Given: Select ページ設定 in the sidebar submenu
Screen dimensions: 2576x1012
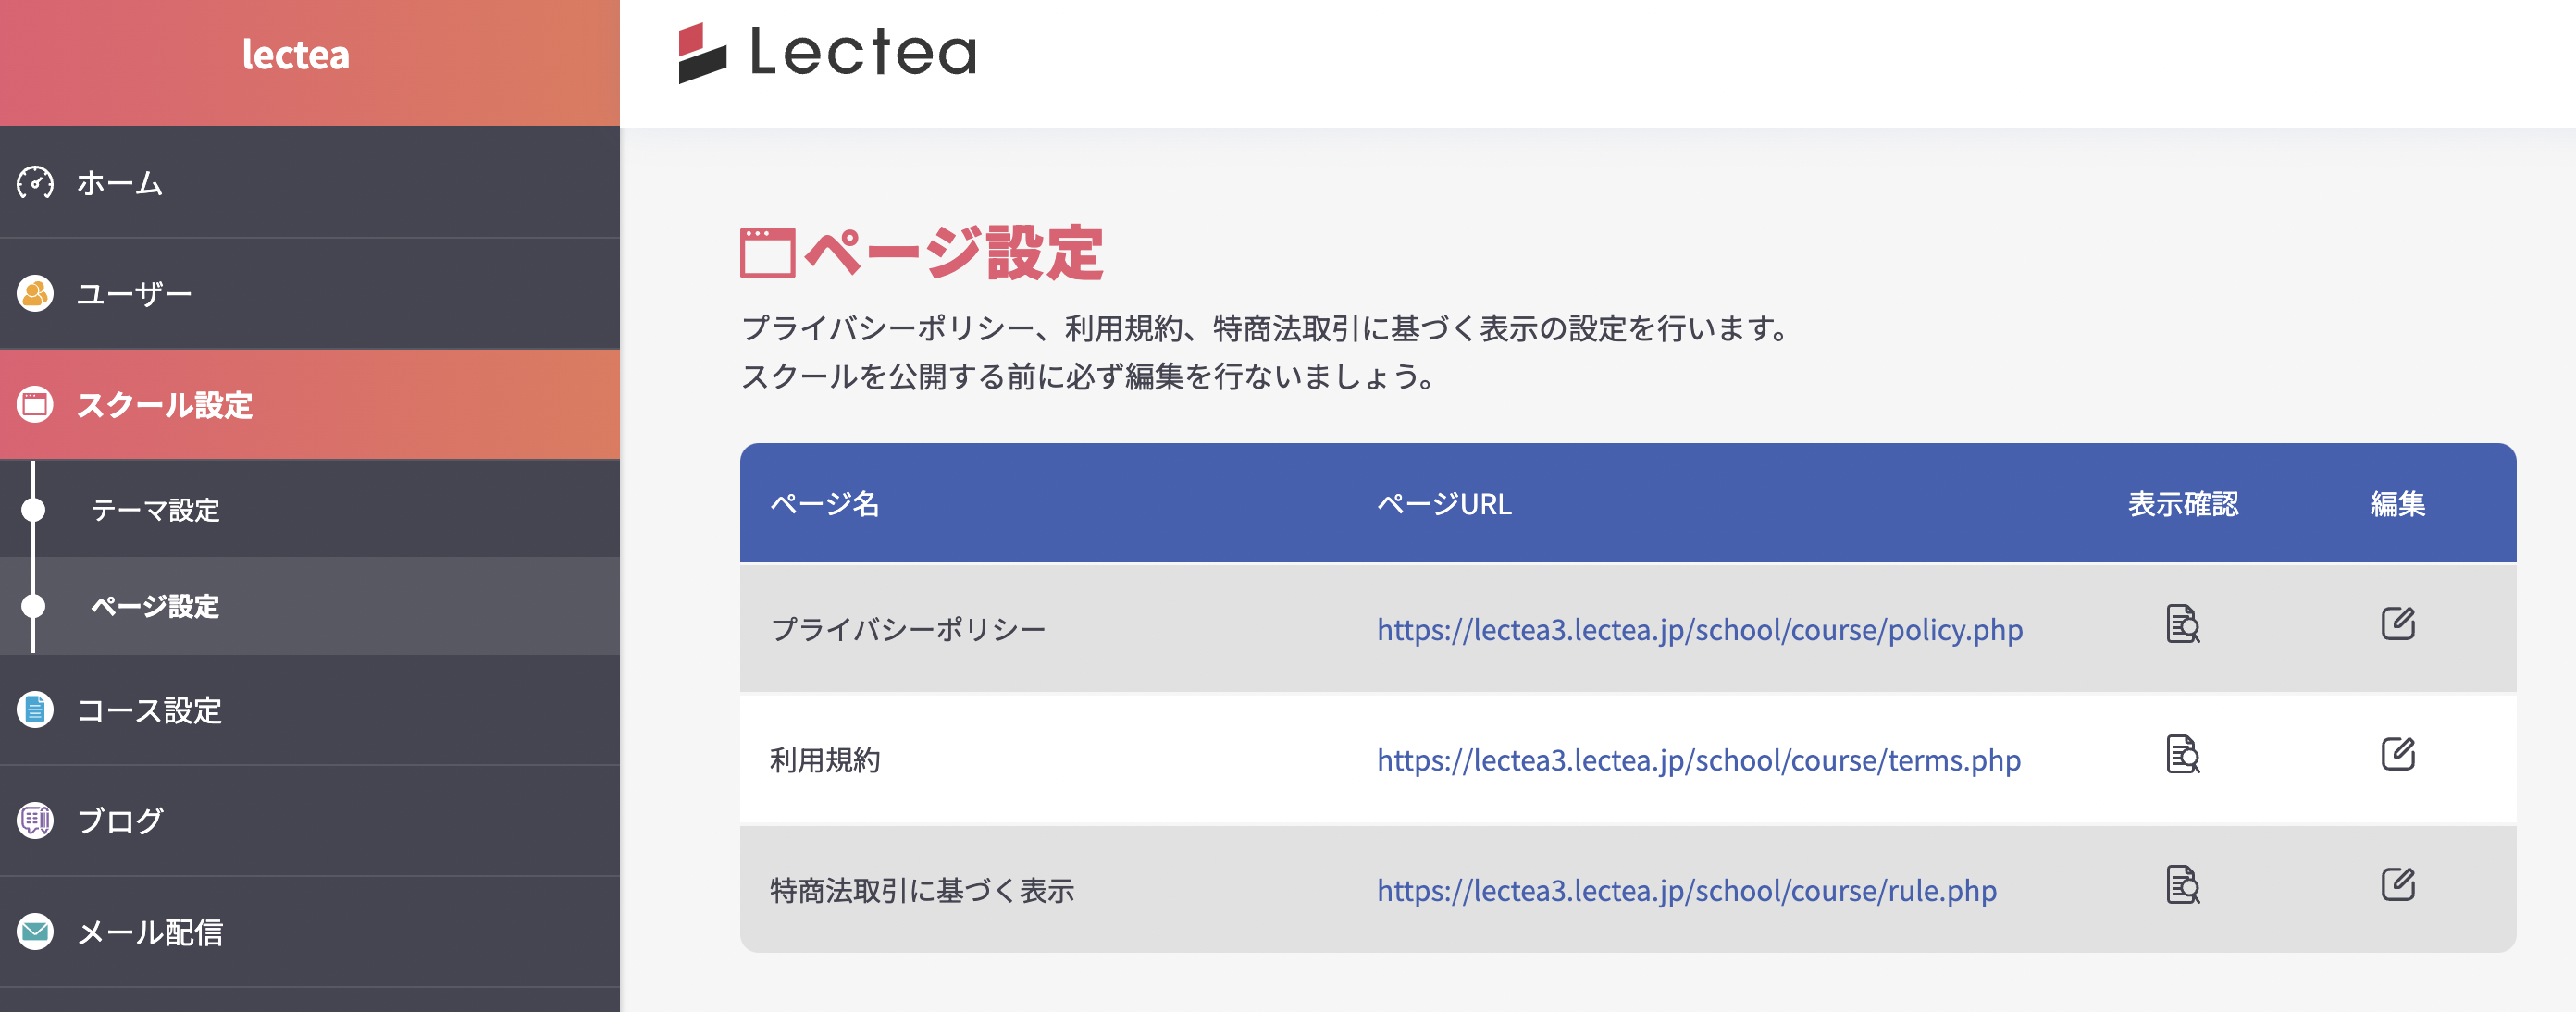Looking at the screenshot, I should pos(155,607).
